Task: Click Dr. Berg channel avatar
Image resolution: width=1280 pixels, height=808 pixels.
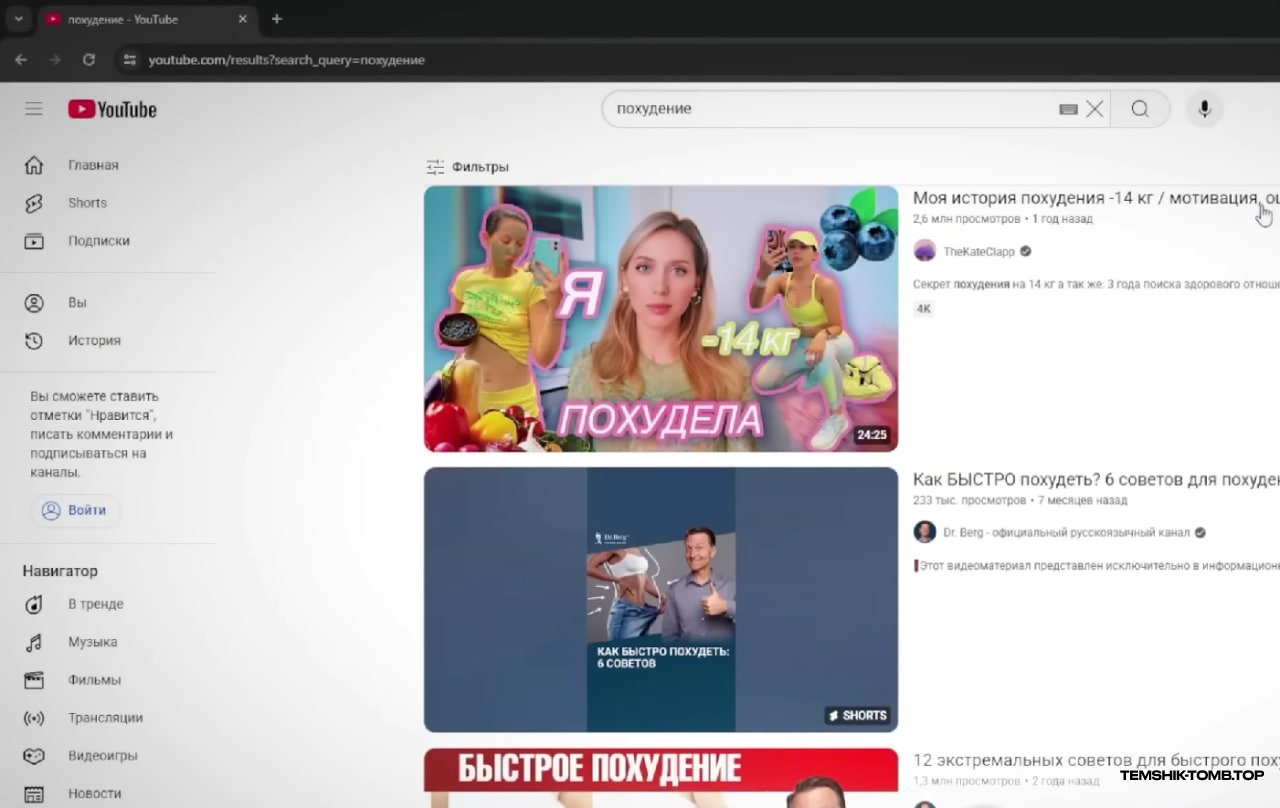Action: tap(925, 532)
